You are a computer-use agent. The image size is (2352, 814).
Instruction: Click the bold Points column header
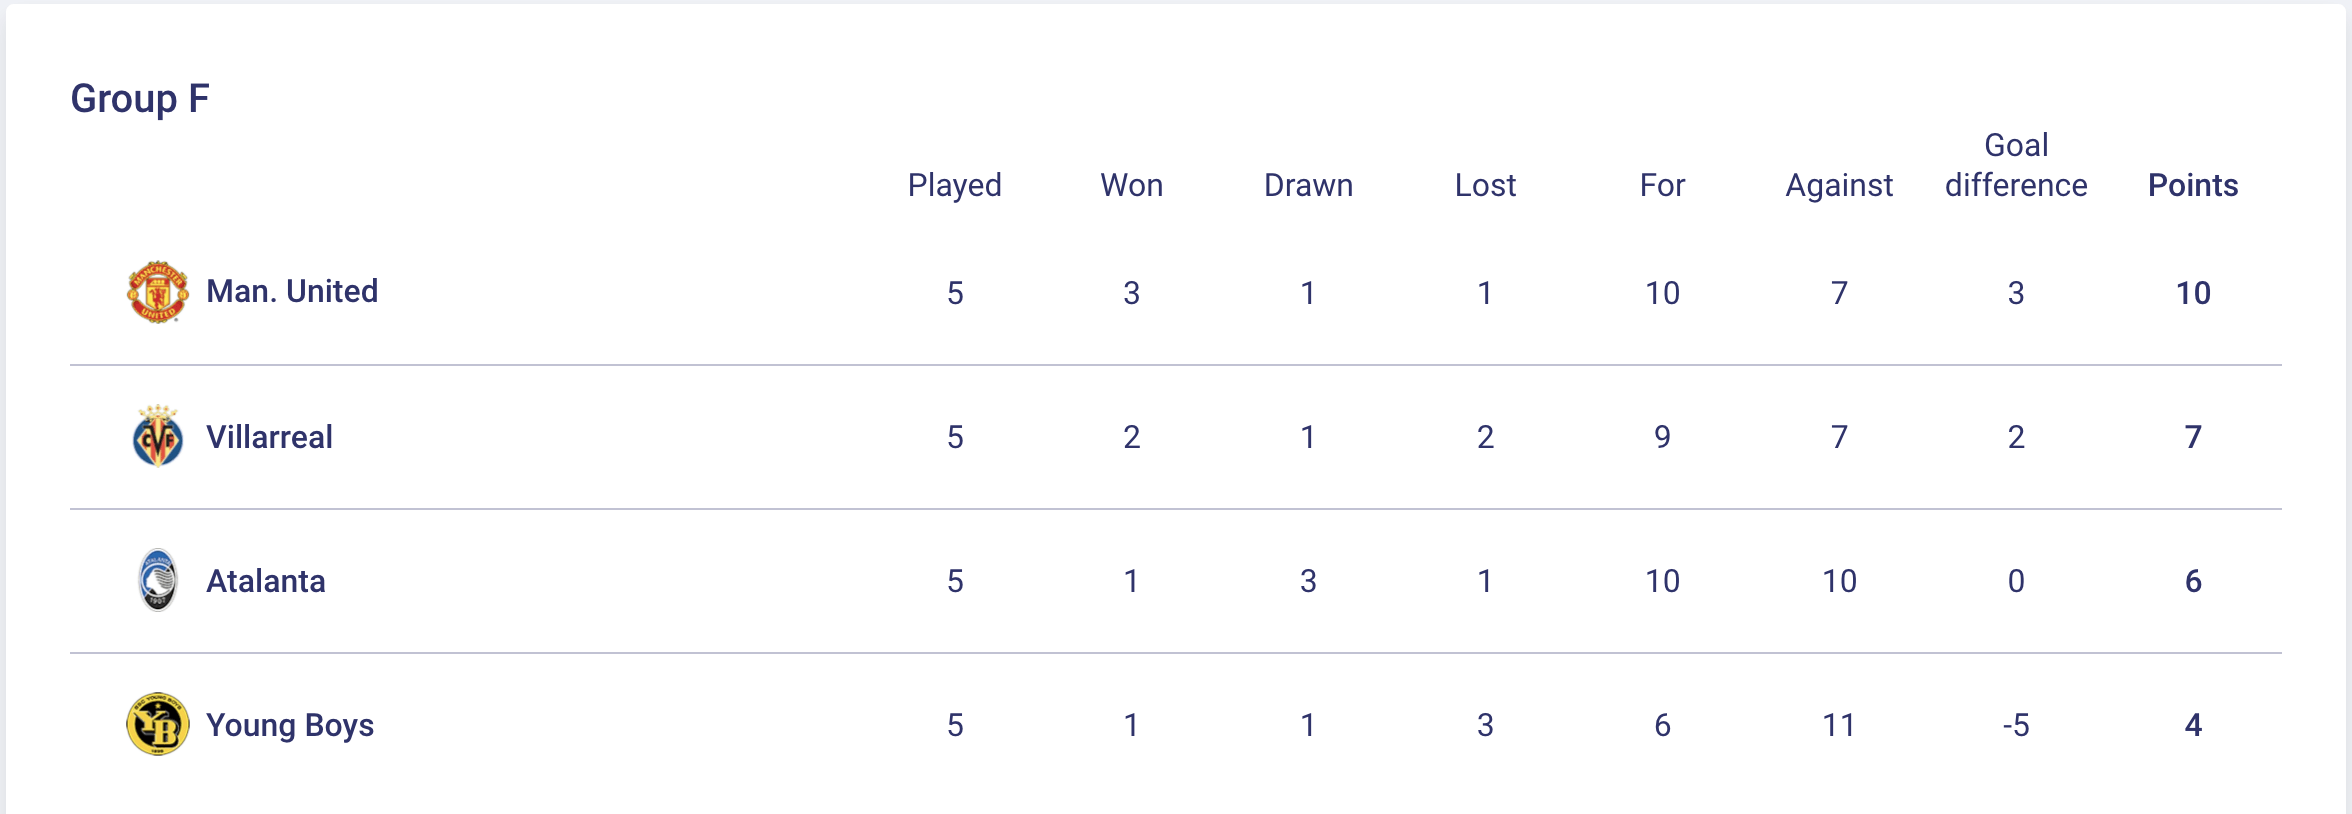[x=2193, y=185]
